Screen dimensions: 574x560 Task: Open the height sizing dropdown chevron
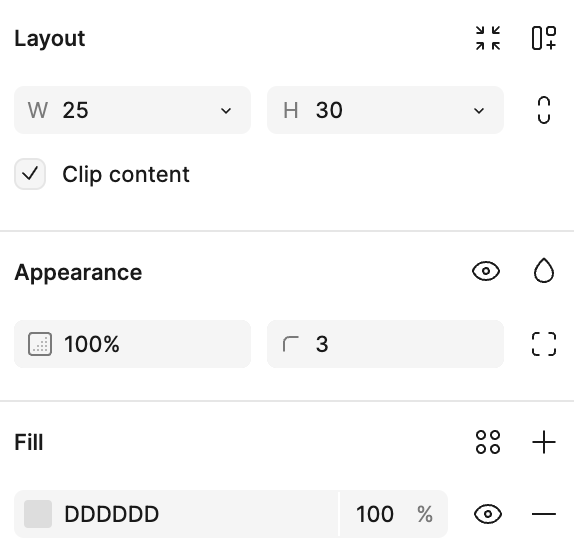pos(479,111)
